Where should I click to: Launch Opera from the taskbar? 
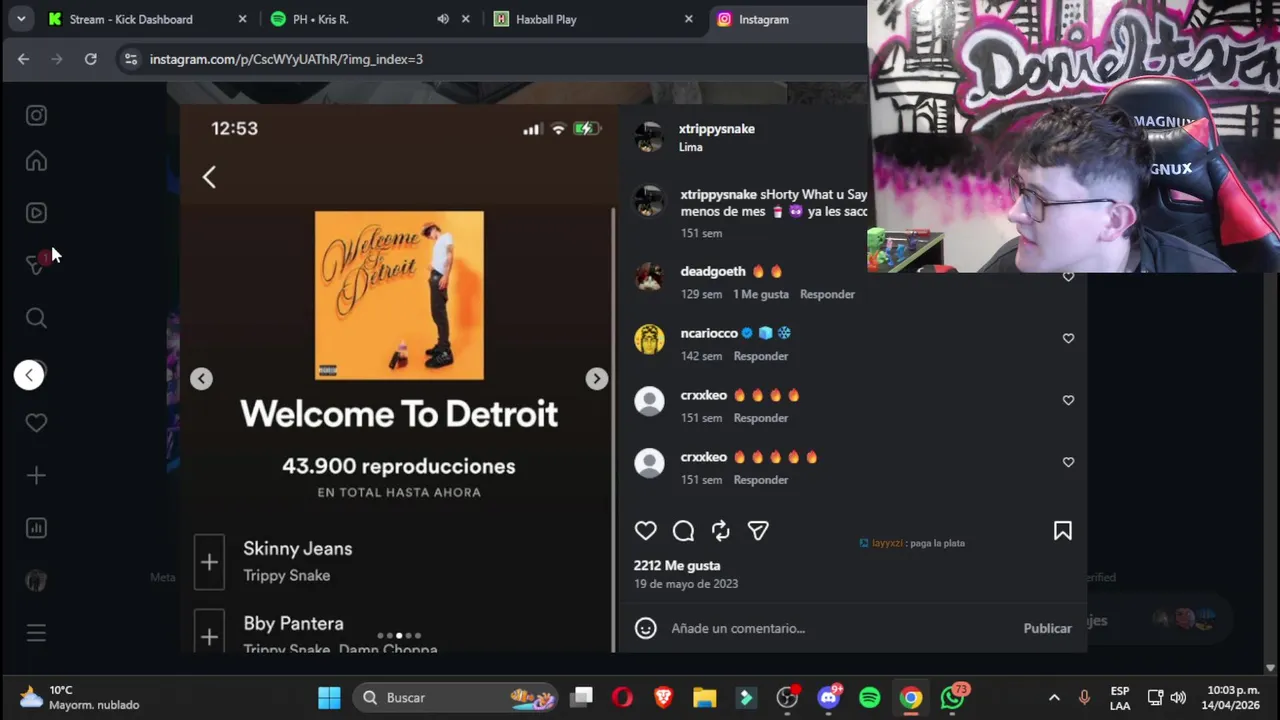622,697
